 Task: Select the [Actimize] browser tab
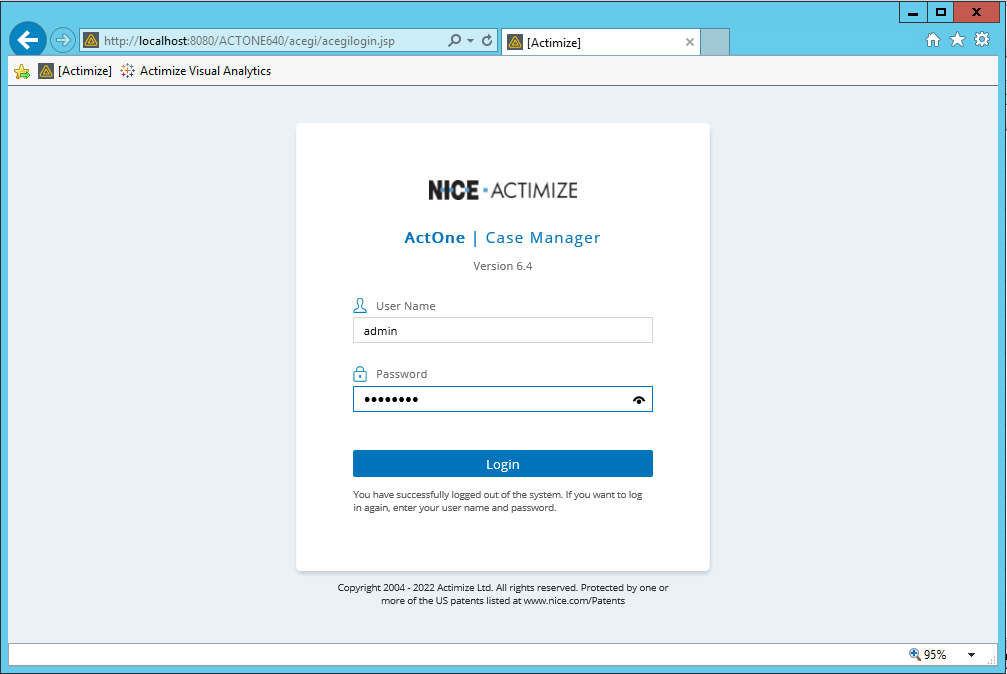click(600, 42)
